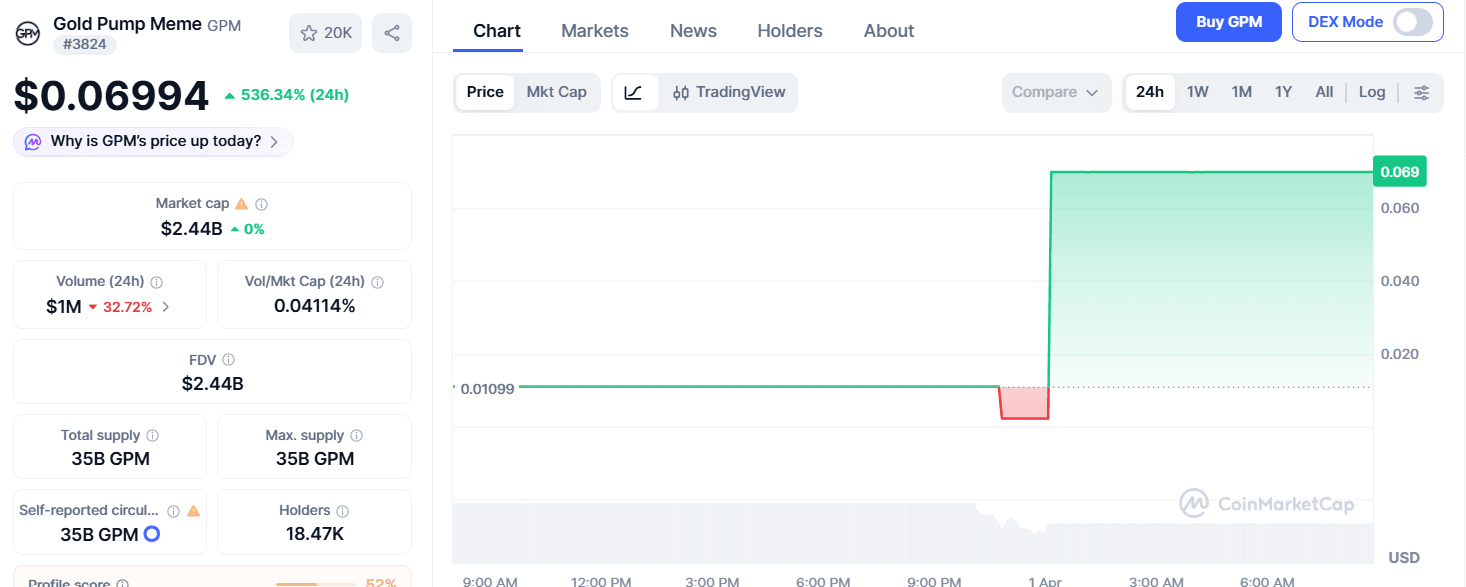Share the Gold Pump Meme page

click(391, 32)
